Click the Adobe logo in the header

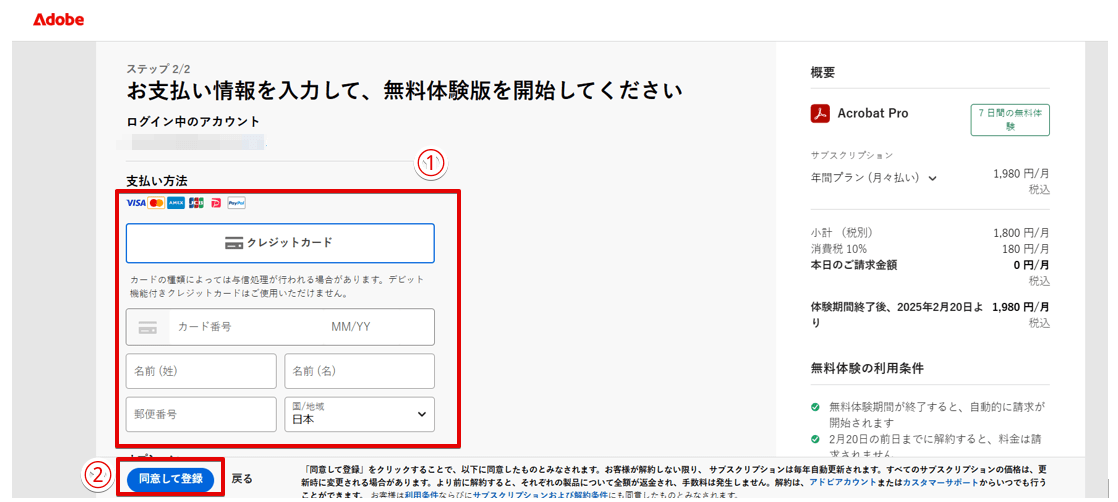click(x=58, y=20)
